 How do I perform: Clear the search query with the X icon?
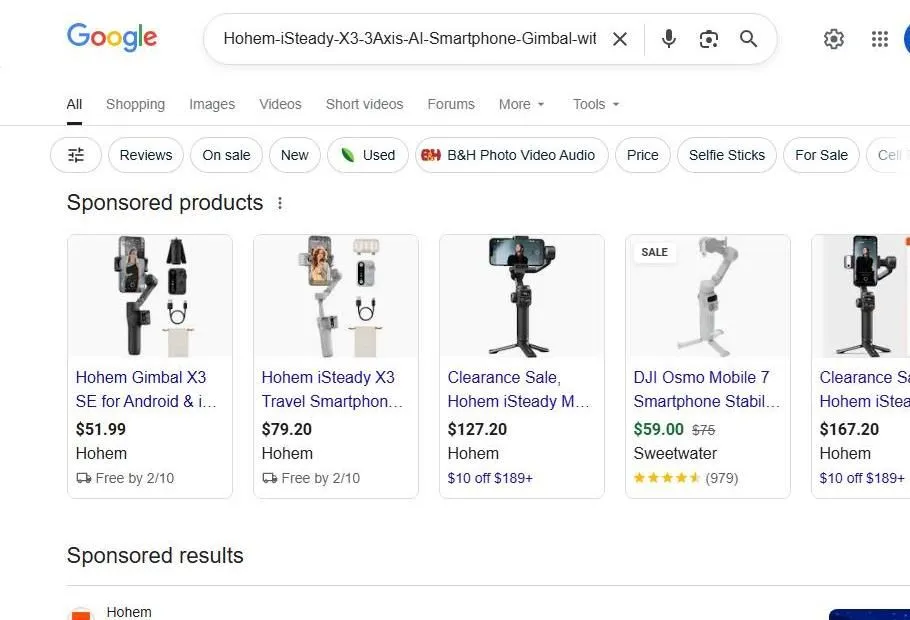pos(620,39)
